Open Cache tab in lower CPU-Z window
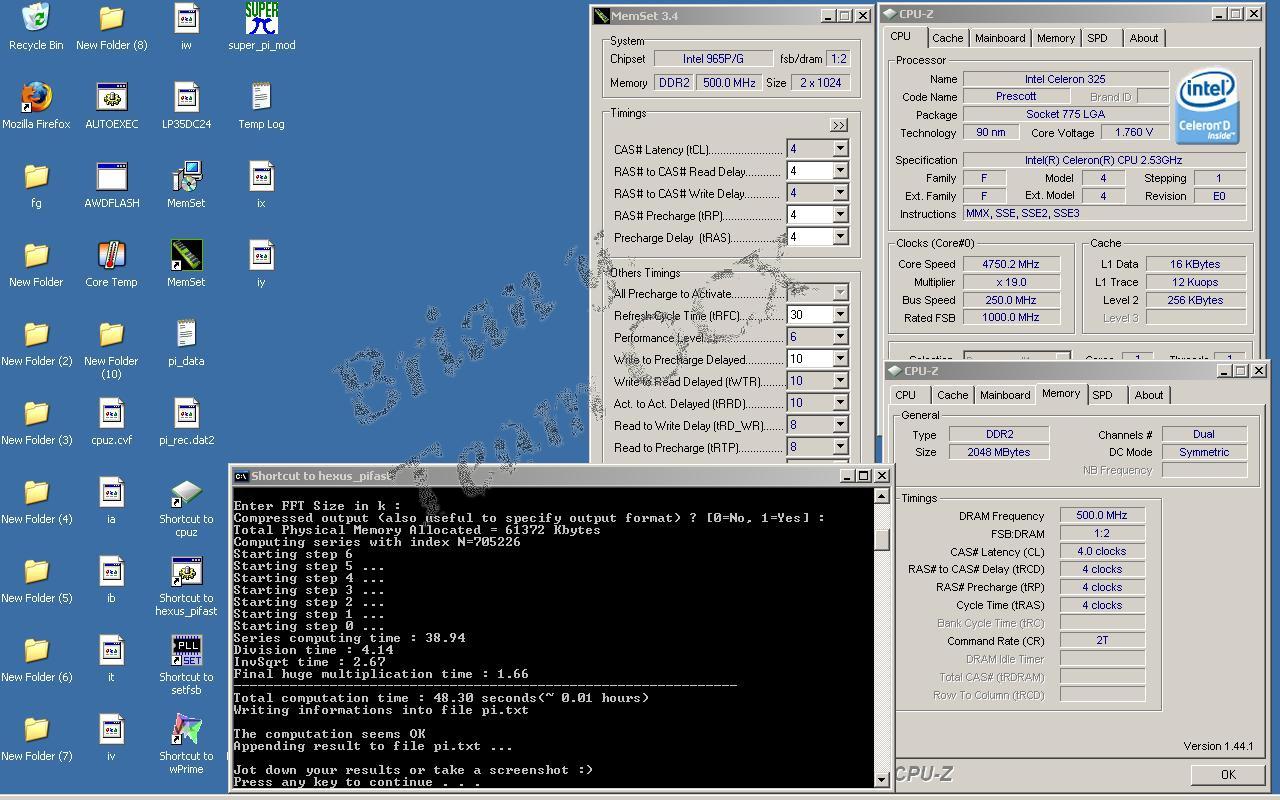Image resolution: width=1280 pixels, height=800 pixels. point(952,395)
